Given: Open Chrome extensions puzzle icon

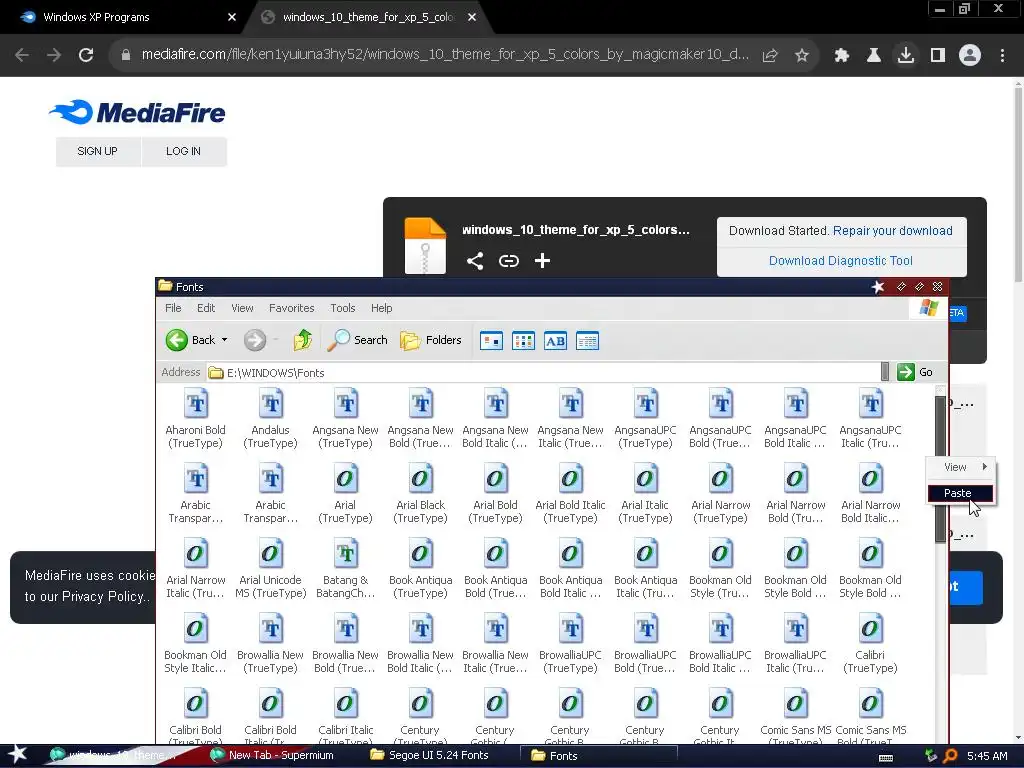Looking at the screenshot, I should tap(842, 56).
